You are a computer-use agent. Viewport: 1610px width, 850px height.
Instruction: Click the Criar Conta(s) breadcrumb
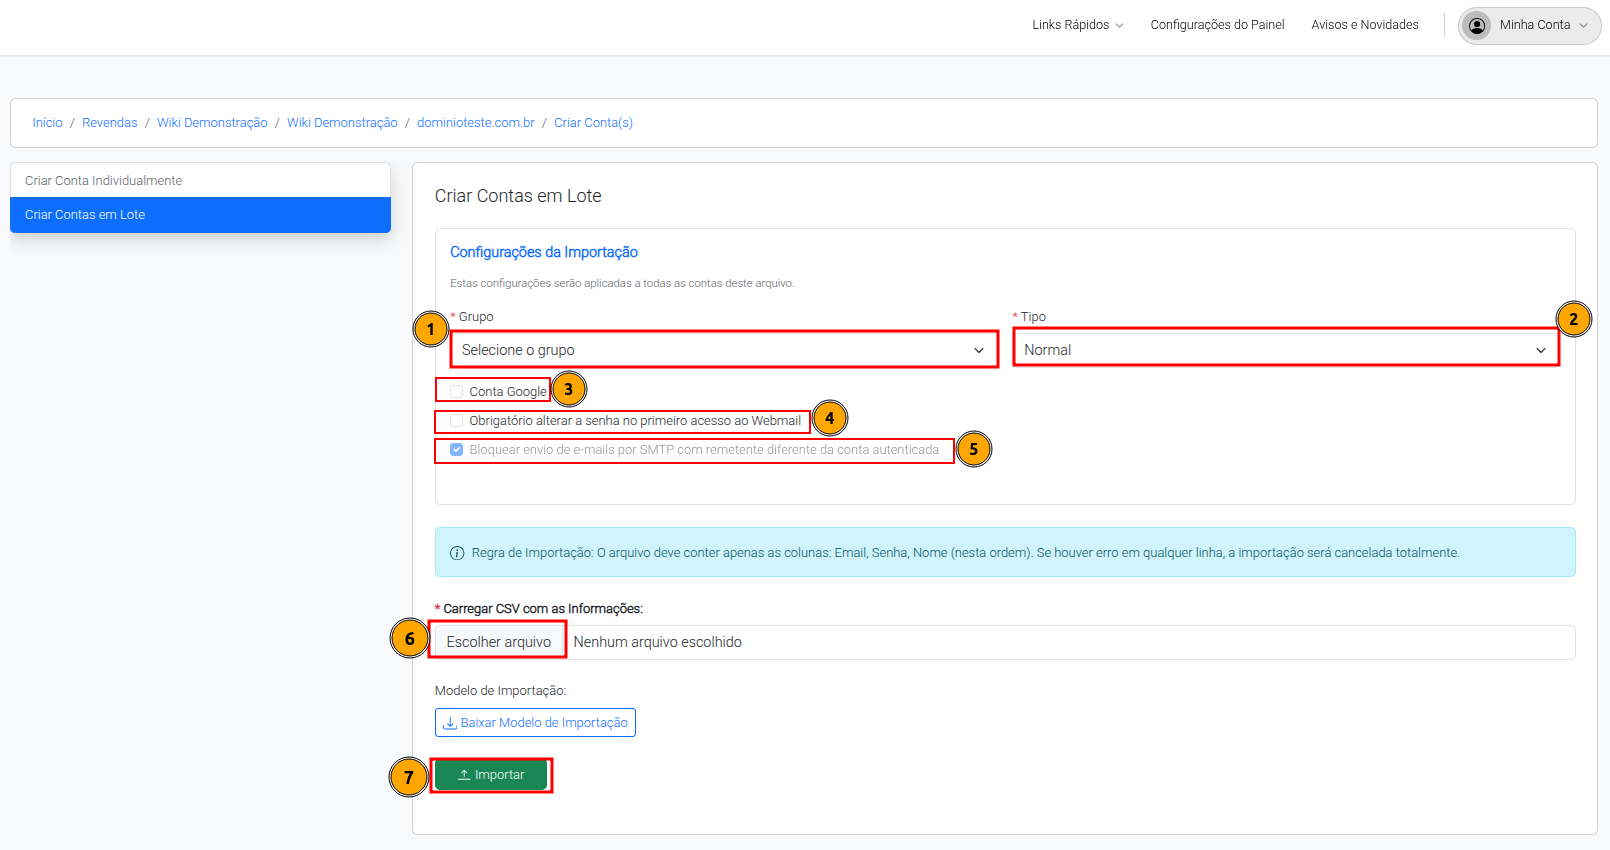pyautogui.click(x=594, y=123)
